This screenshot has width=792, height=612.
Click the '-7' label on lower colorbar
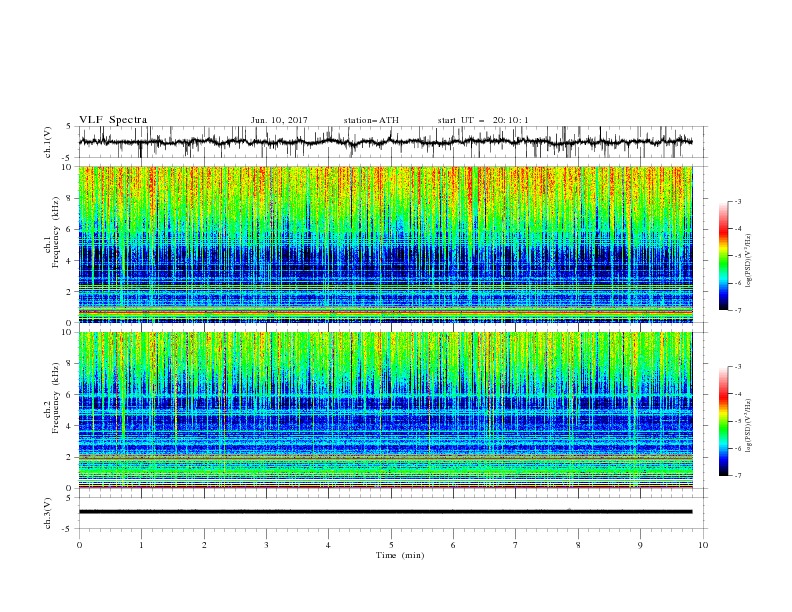click(x=737, y=476)
